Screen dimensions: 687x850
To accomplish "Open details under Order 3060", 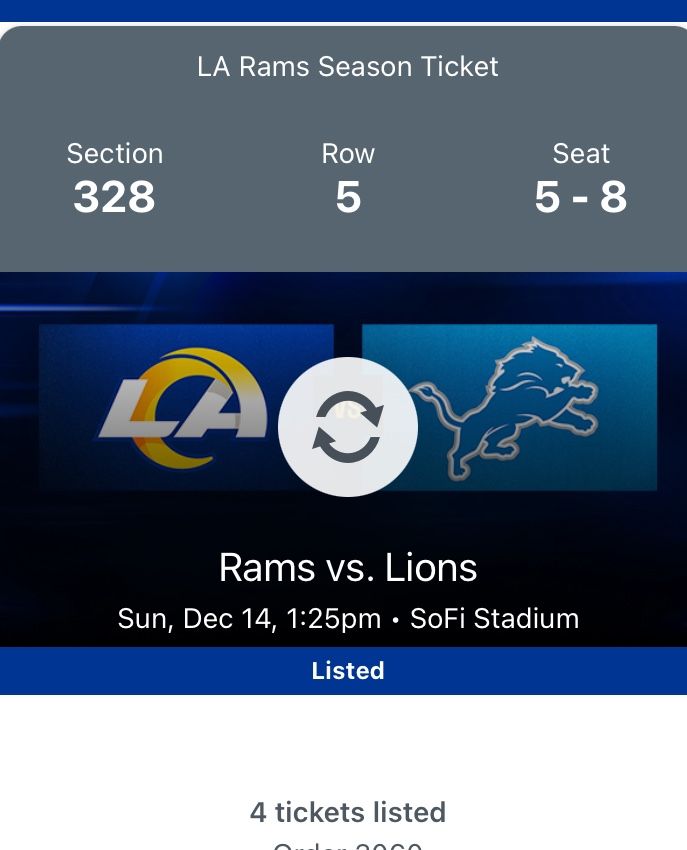I will click(x=347, y=843).
